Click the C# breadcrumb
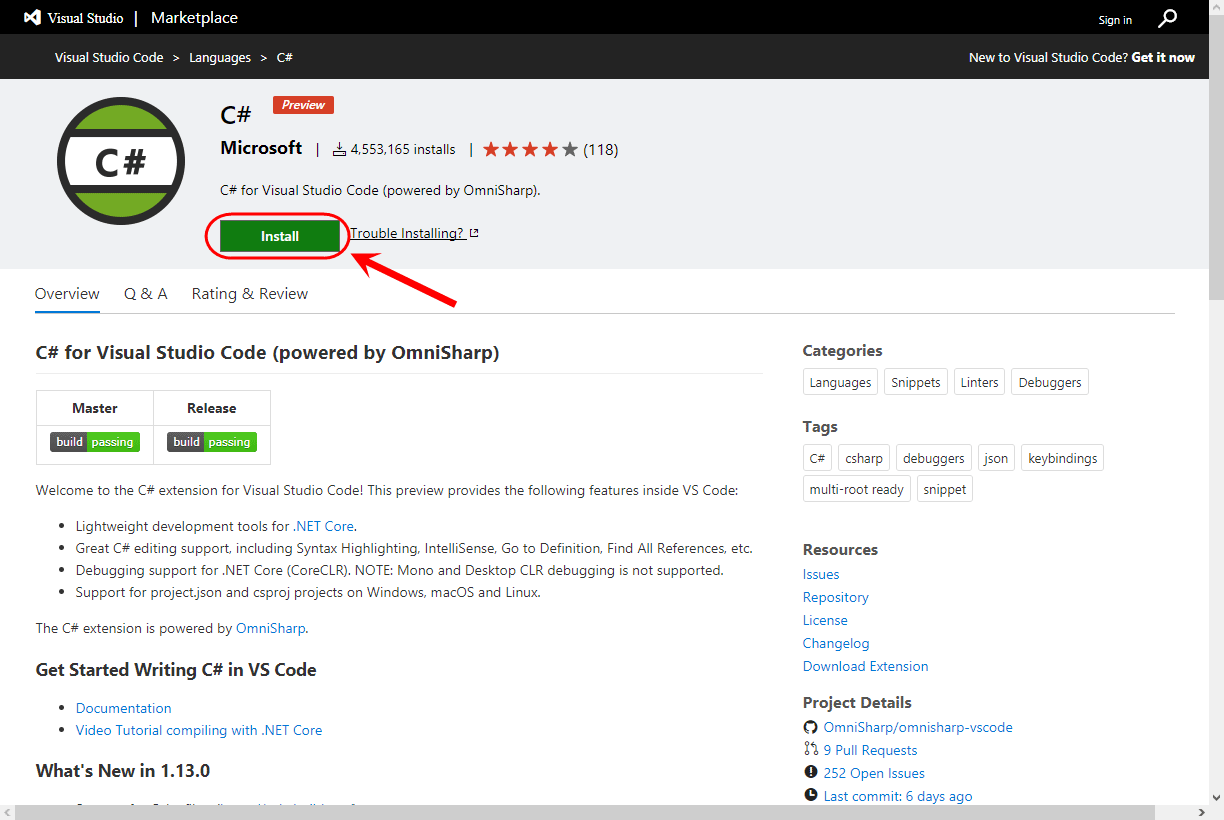This screenshot has width=1224, height=820. (284, 57)
